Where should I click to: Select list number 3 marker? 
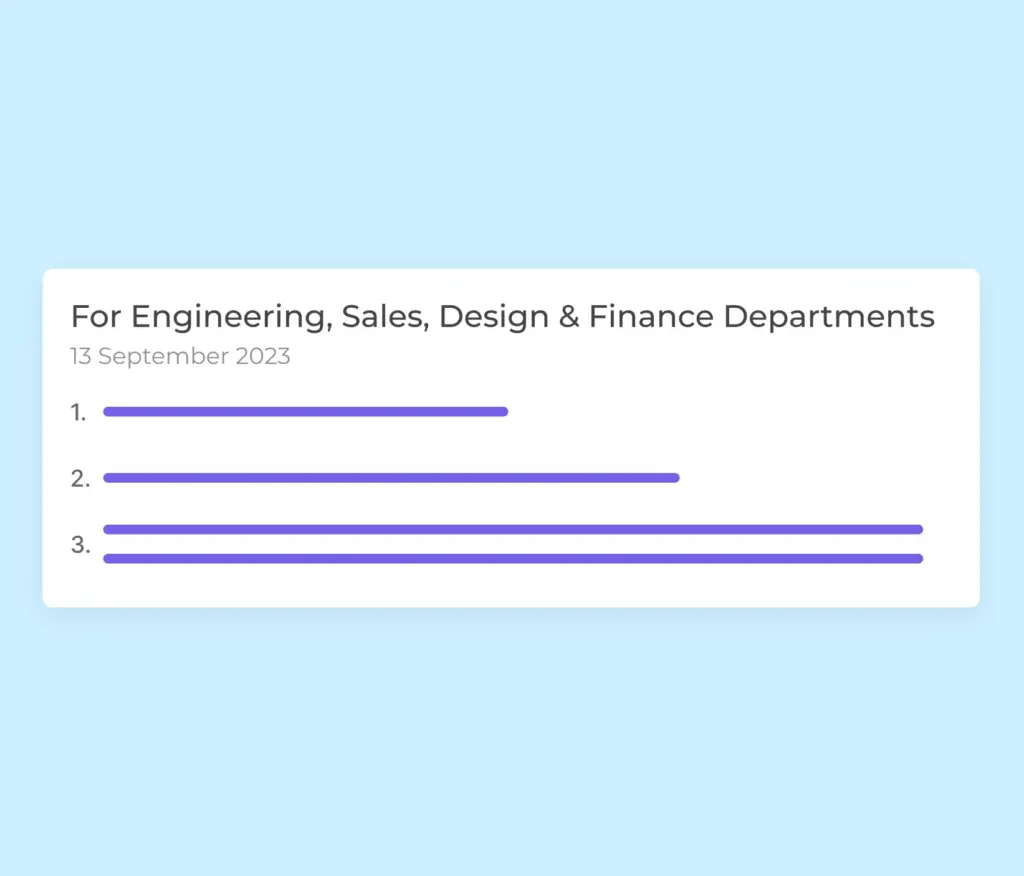[80, 545]
